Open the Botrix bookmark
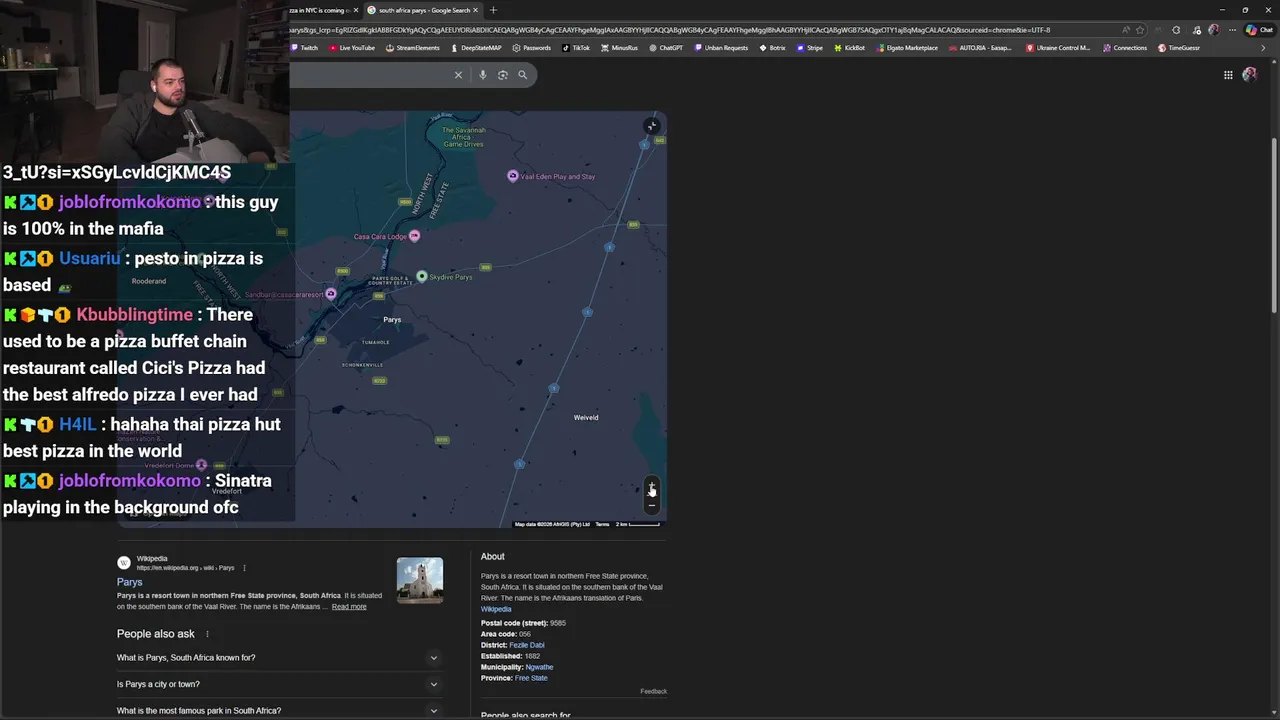Screen dimensions: 1280x720 tap(772, 48)
